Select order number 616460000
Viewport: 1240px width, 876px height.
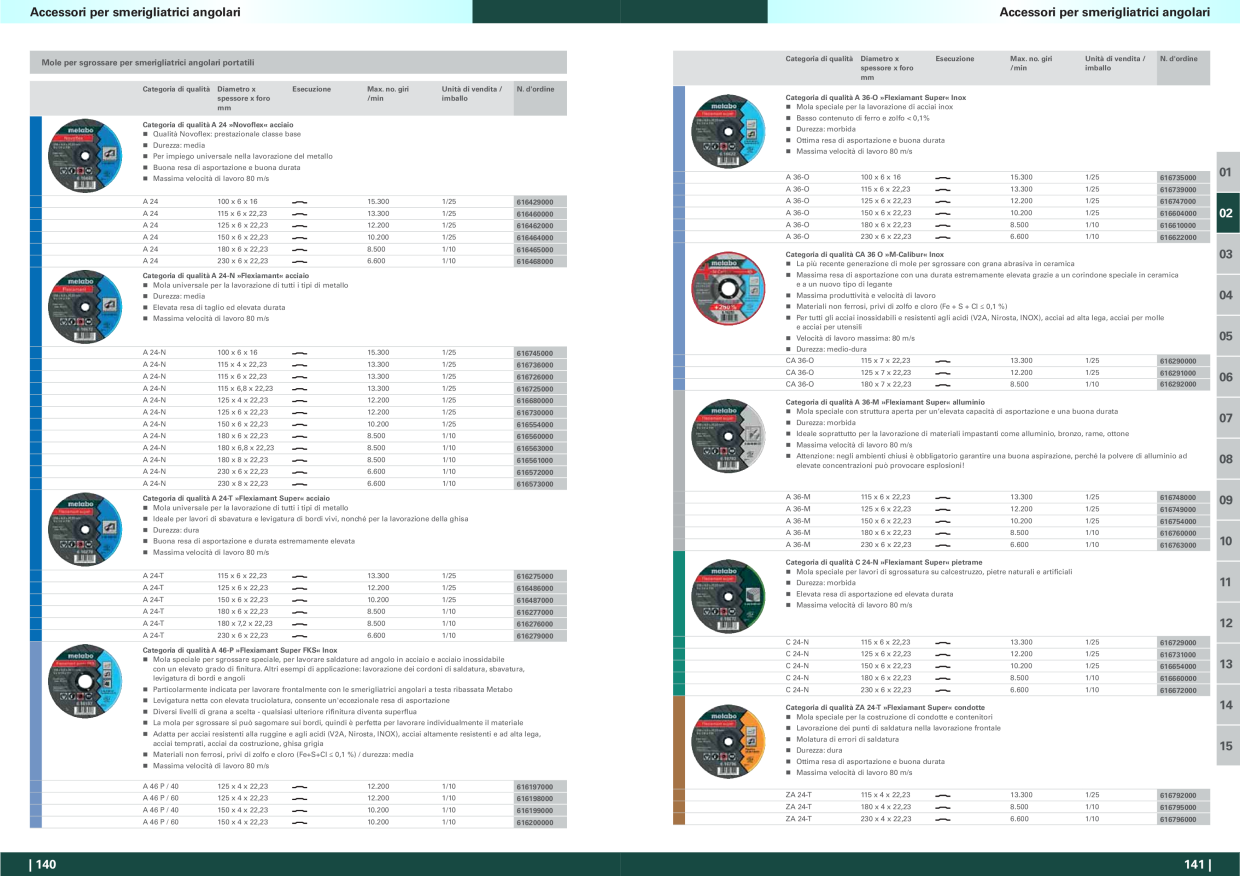(x=534, y=214)
